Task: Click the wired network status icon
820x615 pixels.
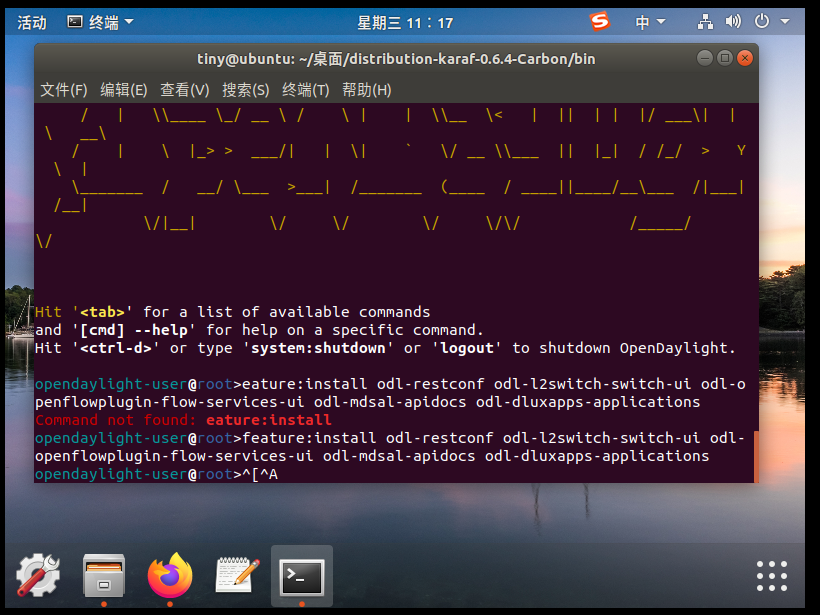Action: point(705,22)
